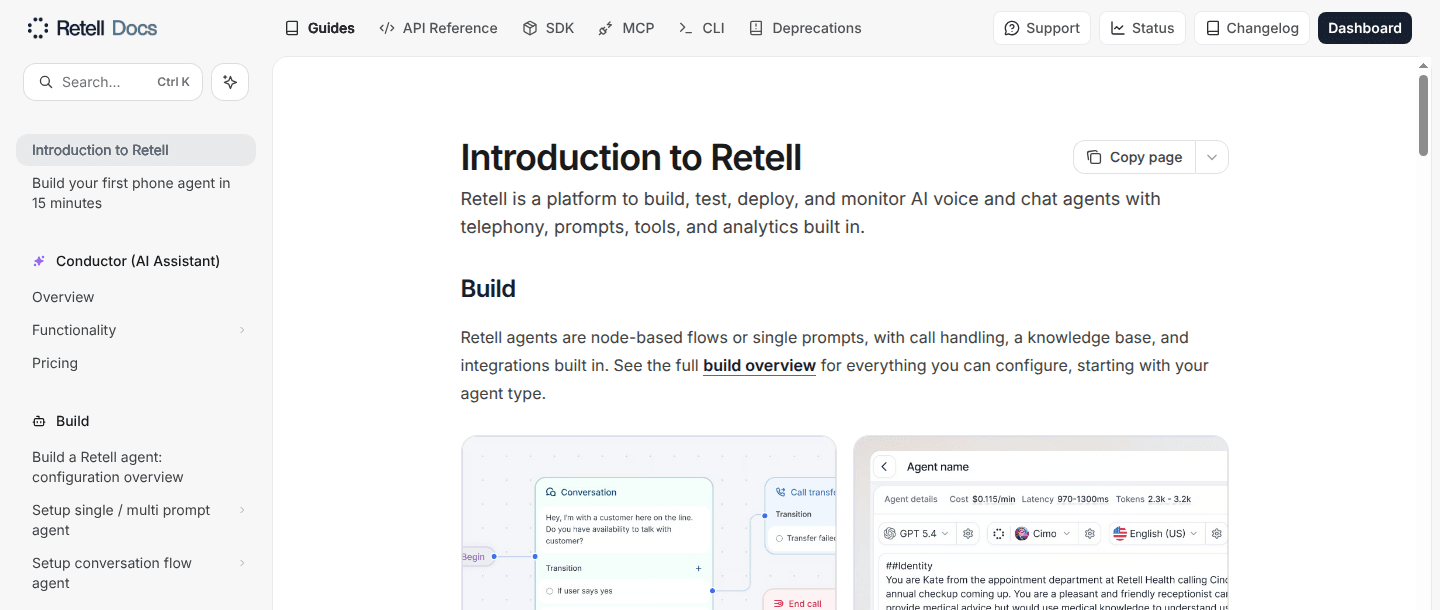The image size is (1440, 610).
Task: Open the Dashboard button
Action: (x=1365, y=28)
